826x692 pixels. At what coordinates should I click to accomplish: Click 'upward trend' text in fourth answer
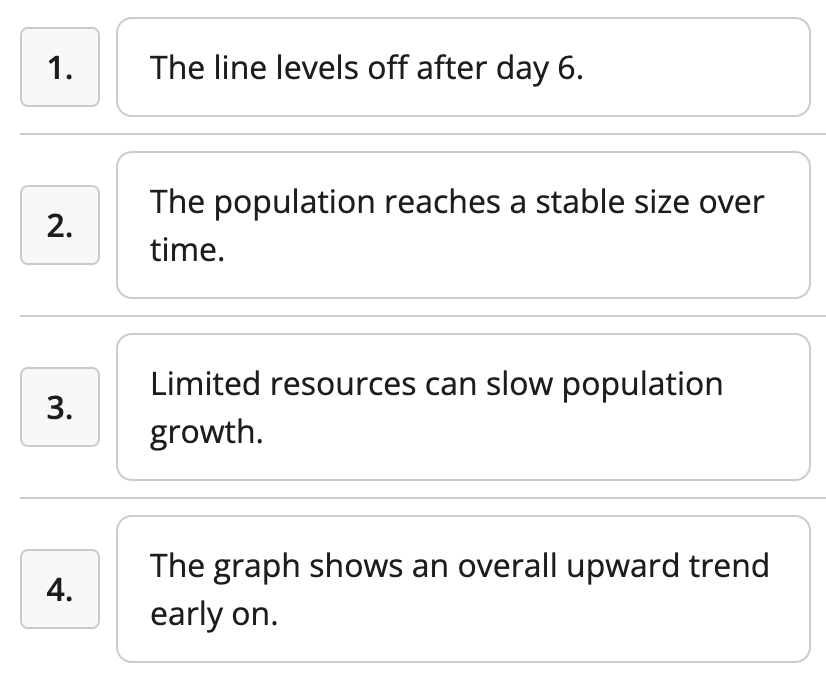click(668, 568)
